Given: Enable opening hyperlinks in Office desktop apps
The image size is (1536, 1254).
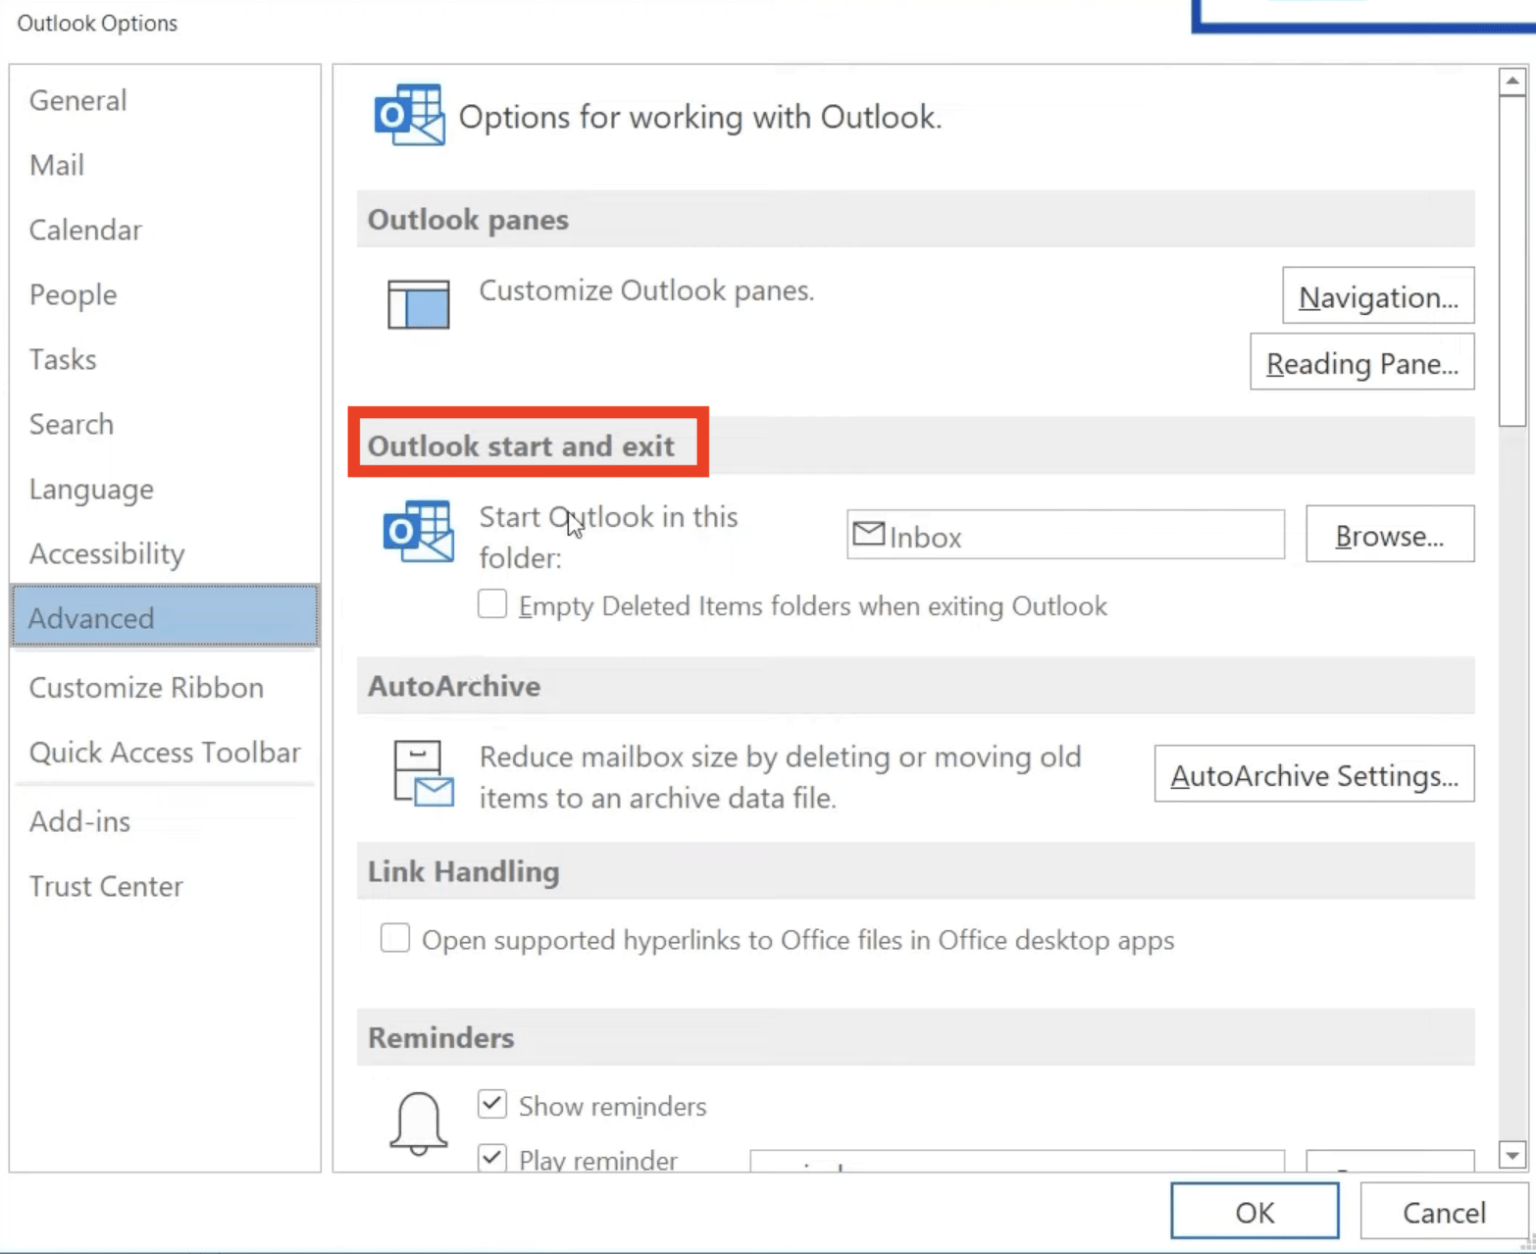Looking at the screenshot, I should click(395, 938).
